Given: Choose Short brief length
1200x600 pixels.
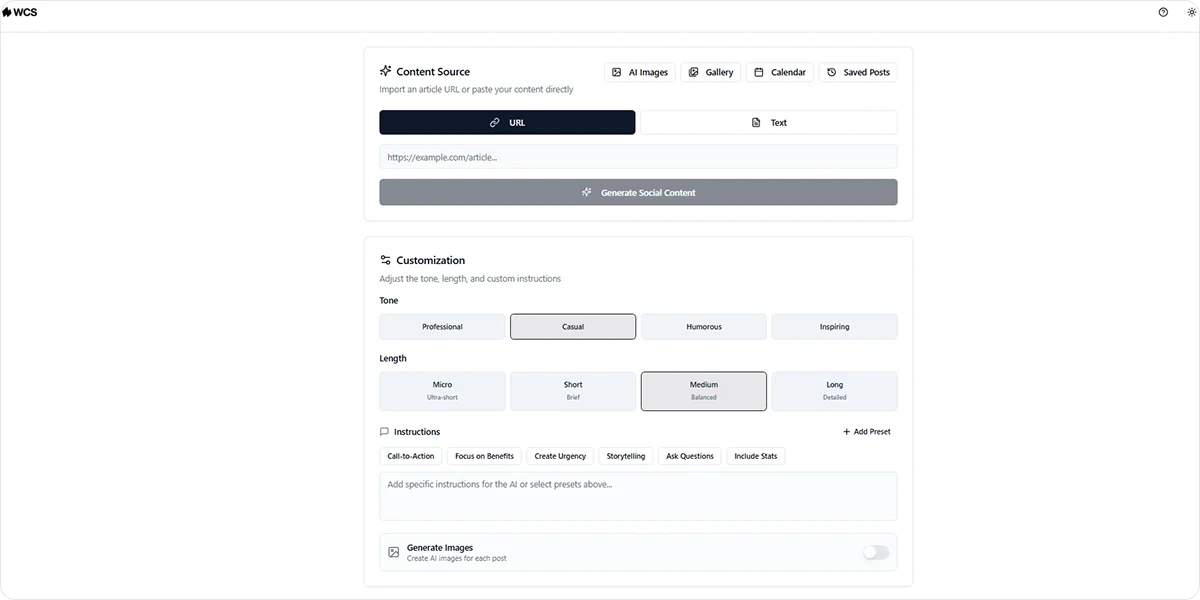Looking at the screenshot, I should [573, 391].
